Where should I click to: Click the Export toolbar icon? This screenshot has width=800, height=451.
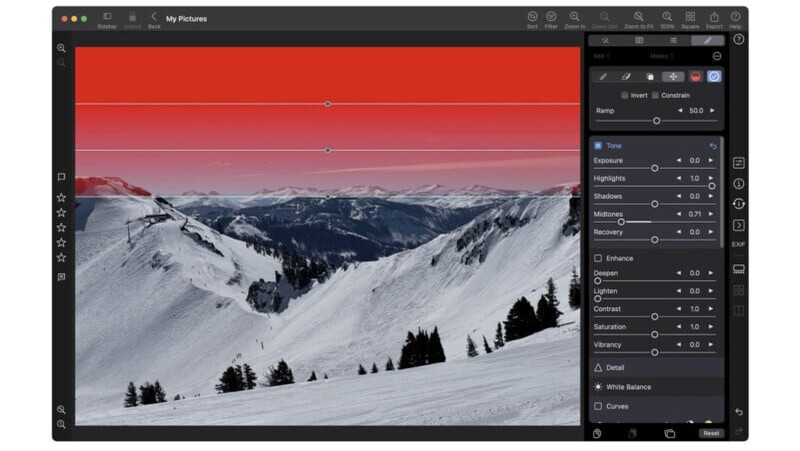pyautogui.click(x=714, y=19)
